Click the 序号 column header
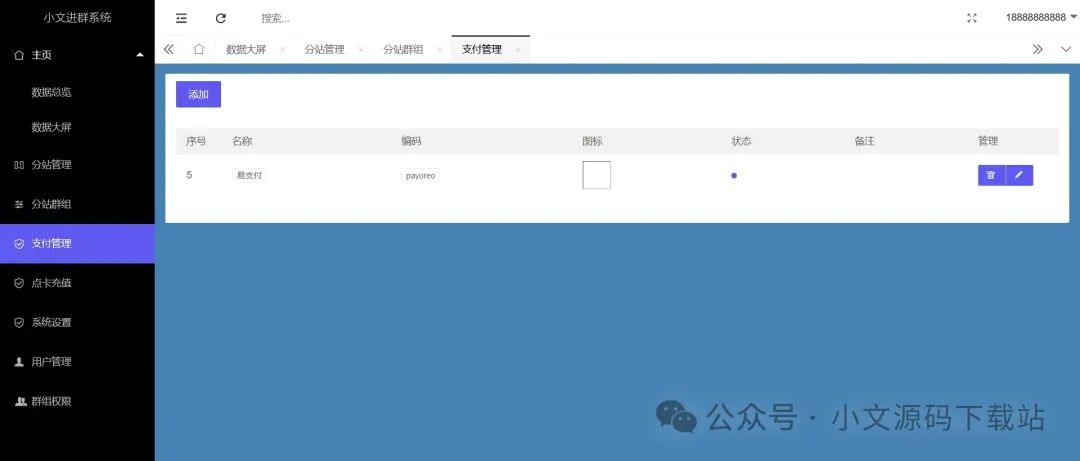This screenshot has width=1080, height=461. pyautogui.click(x=196, y=141)
